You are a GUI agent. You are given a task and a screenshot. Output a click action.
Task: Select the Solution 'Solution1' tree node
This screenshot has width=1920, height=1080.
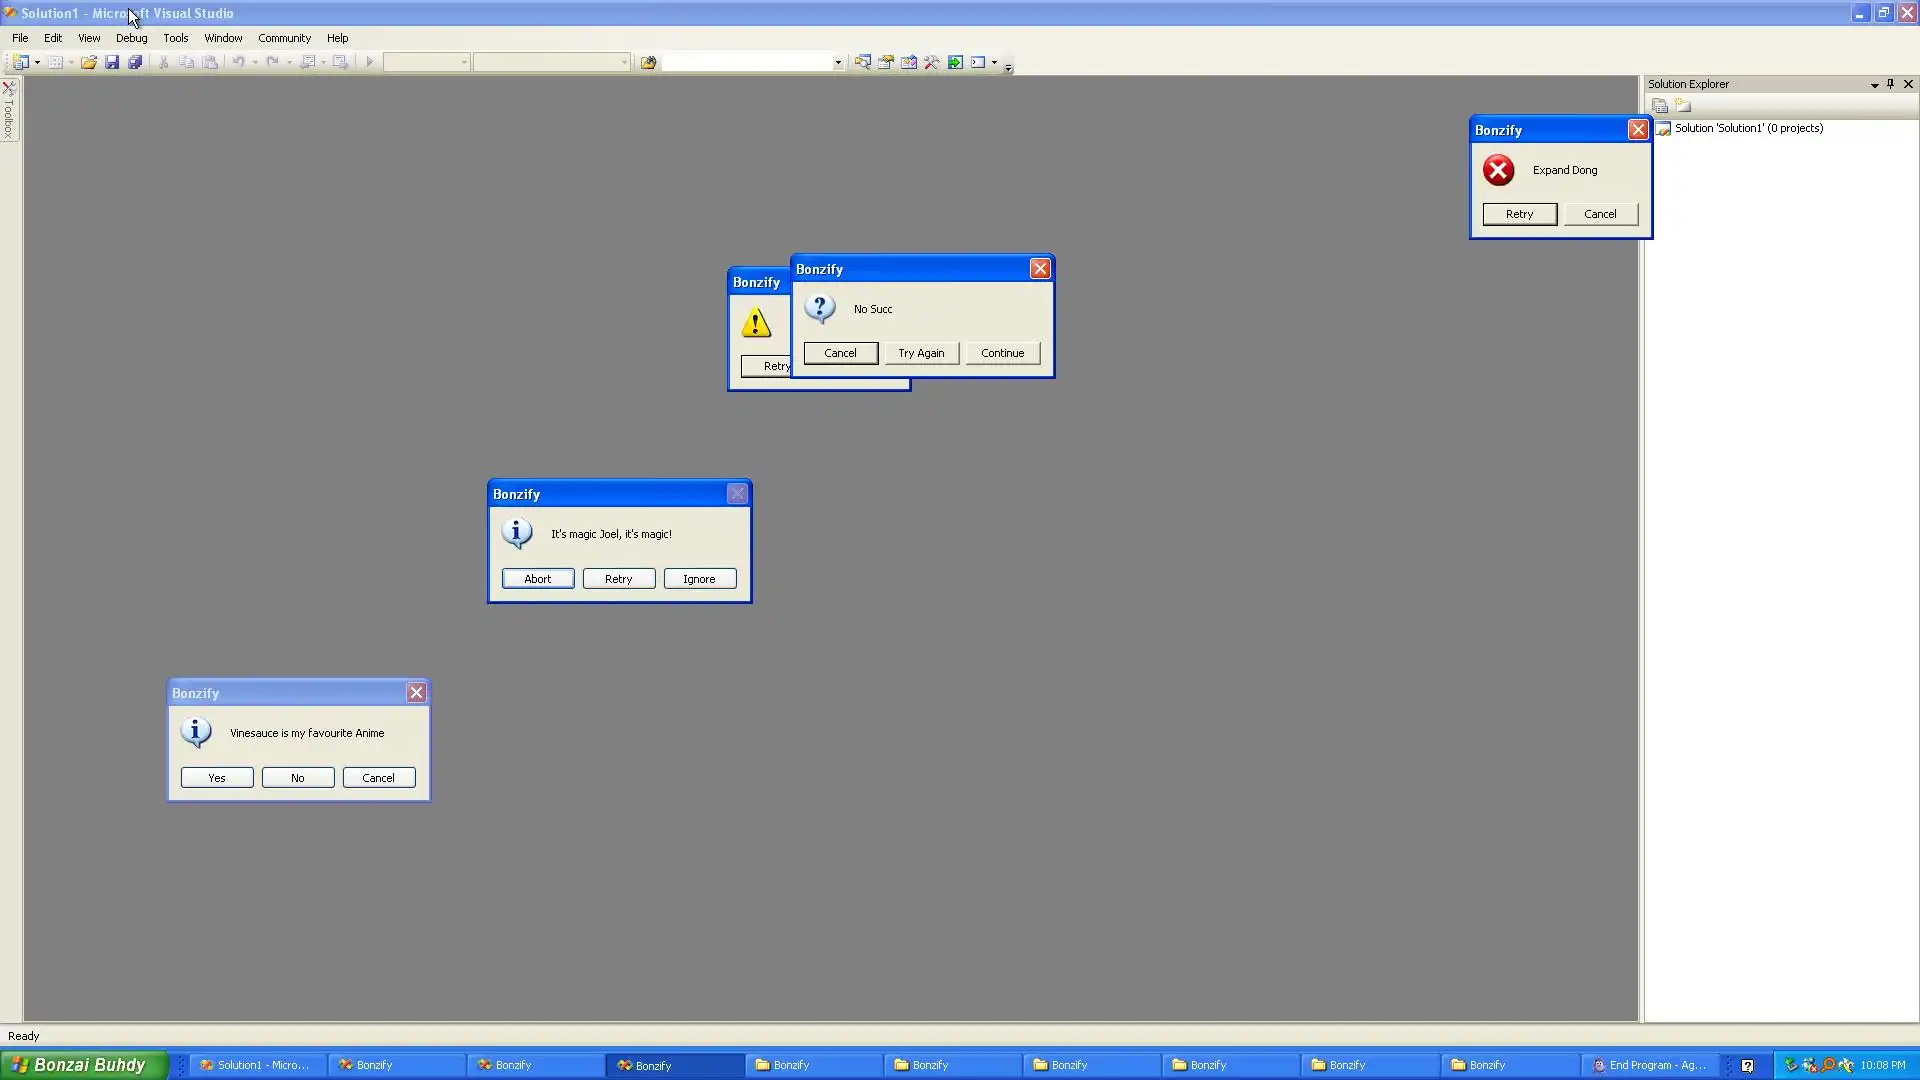(x=1748, y=128)
